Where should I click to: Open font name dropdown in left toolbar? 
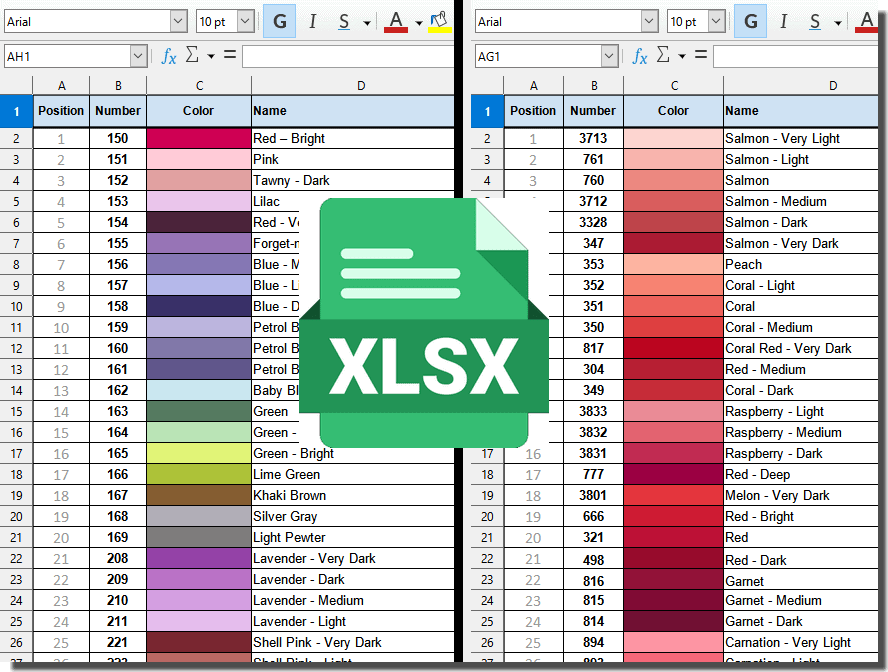click(x=178, y=21)
